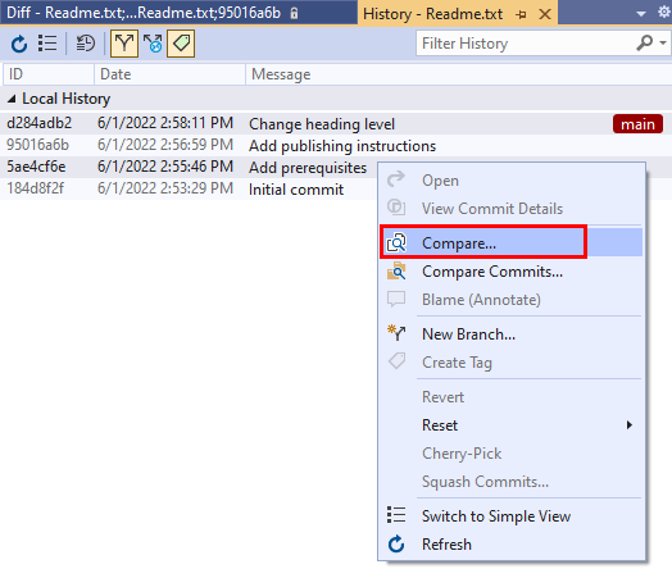Open the Filter History search dropdown arrow
This screenshot has height=569, width=672.
click(663, 43)
